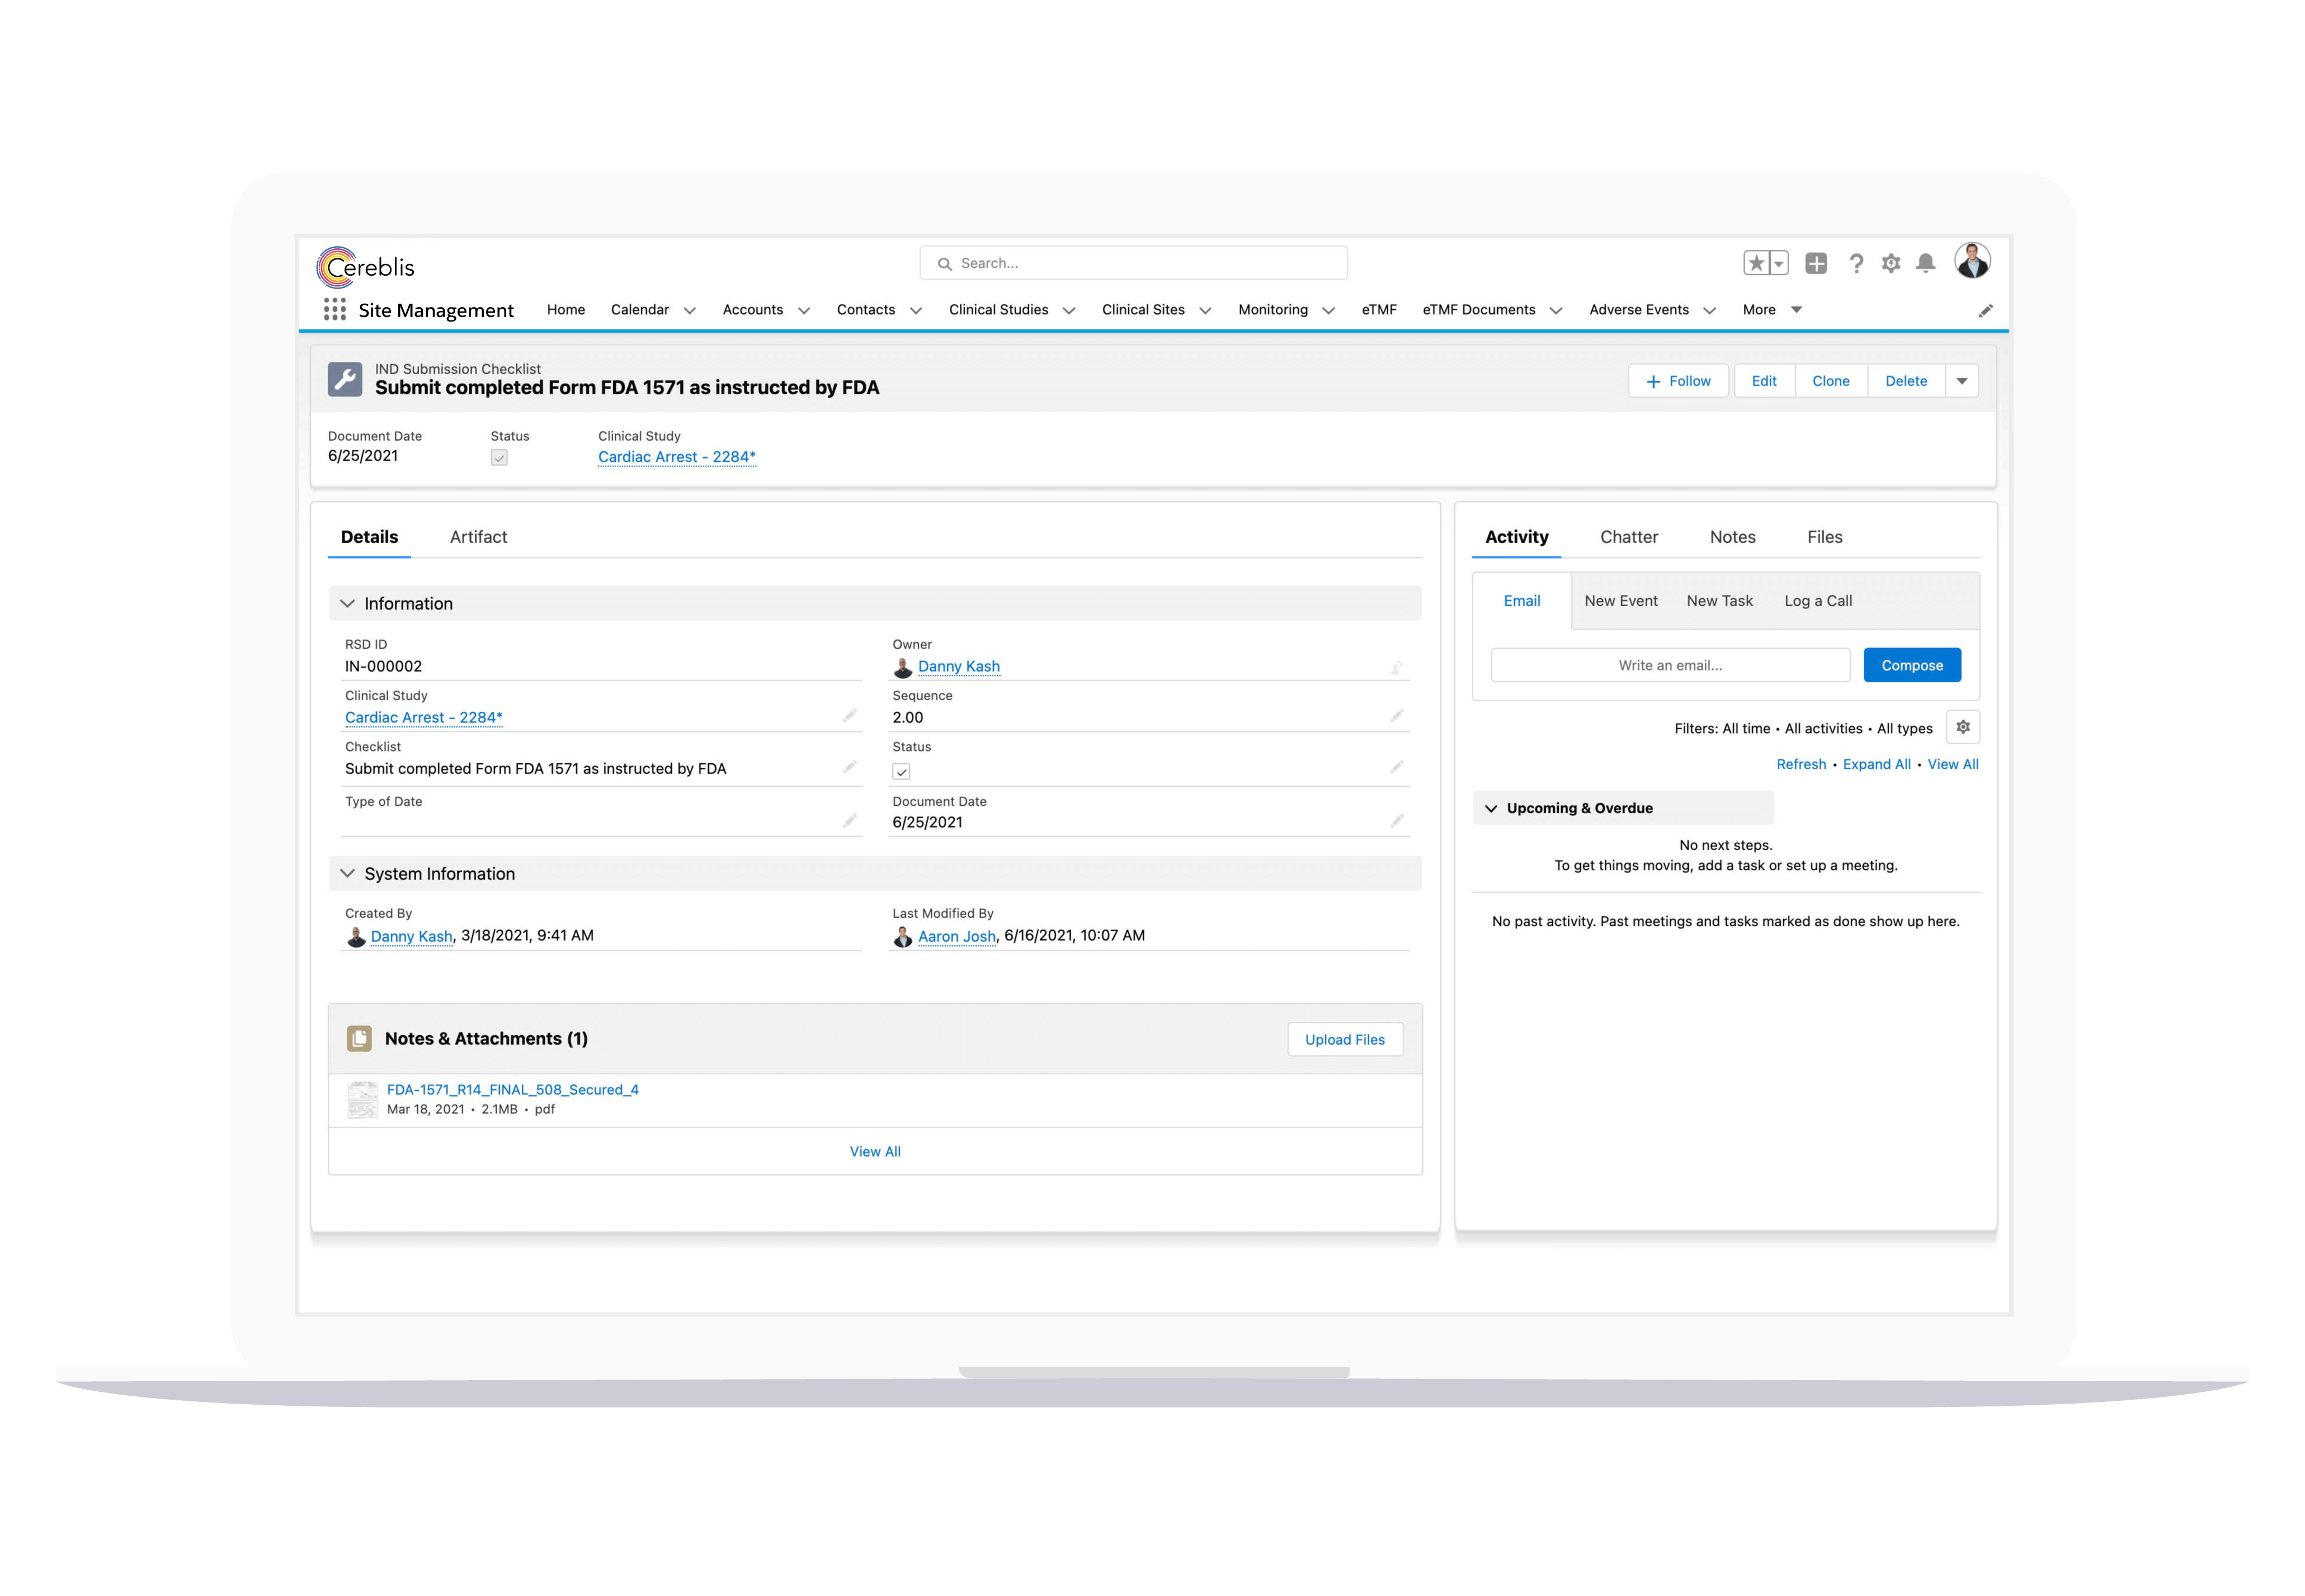Open FDA-1571_R14_FINAL_508_Secured_4 file link
Image resolution: width=2305 pixels, height=1596 pixels.
(x=513, y=1089)
